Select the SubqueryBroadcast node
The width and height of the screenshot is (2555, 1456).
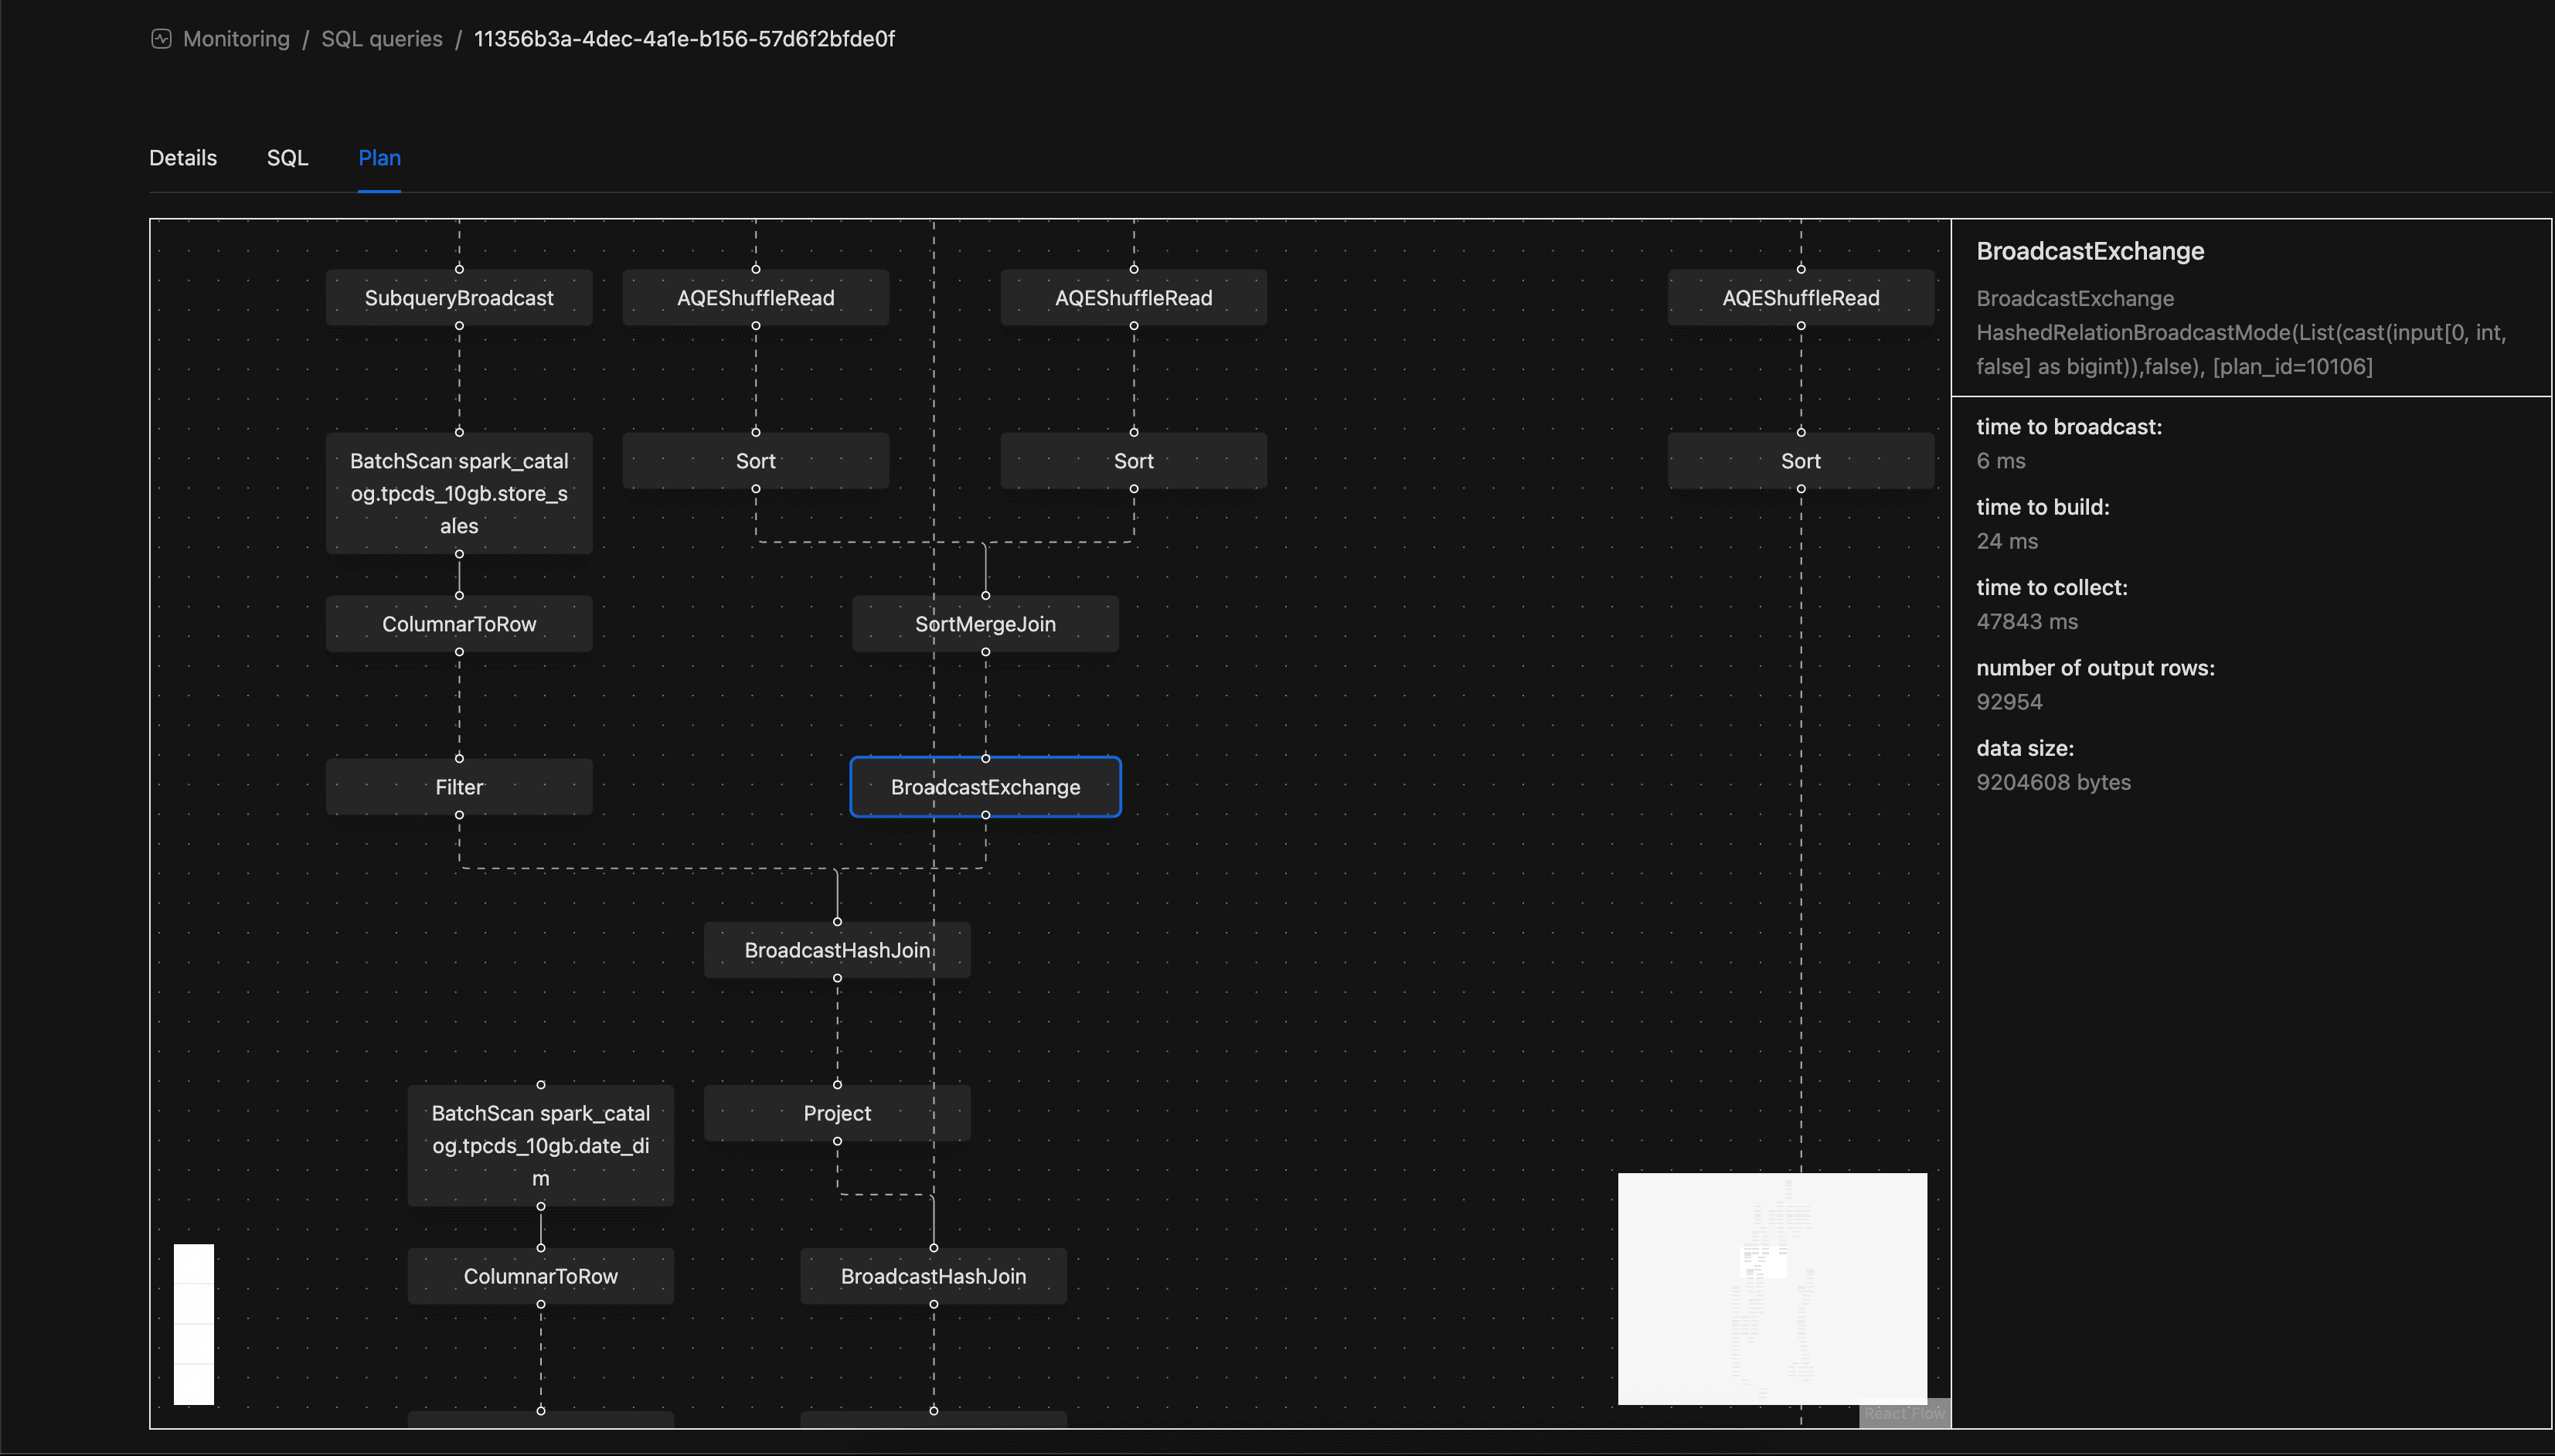pyautogui.click(x=459, y=298)
